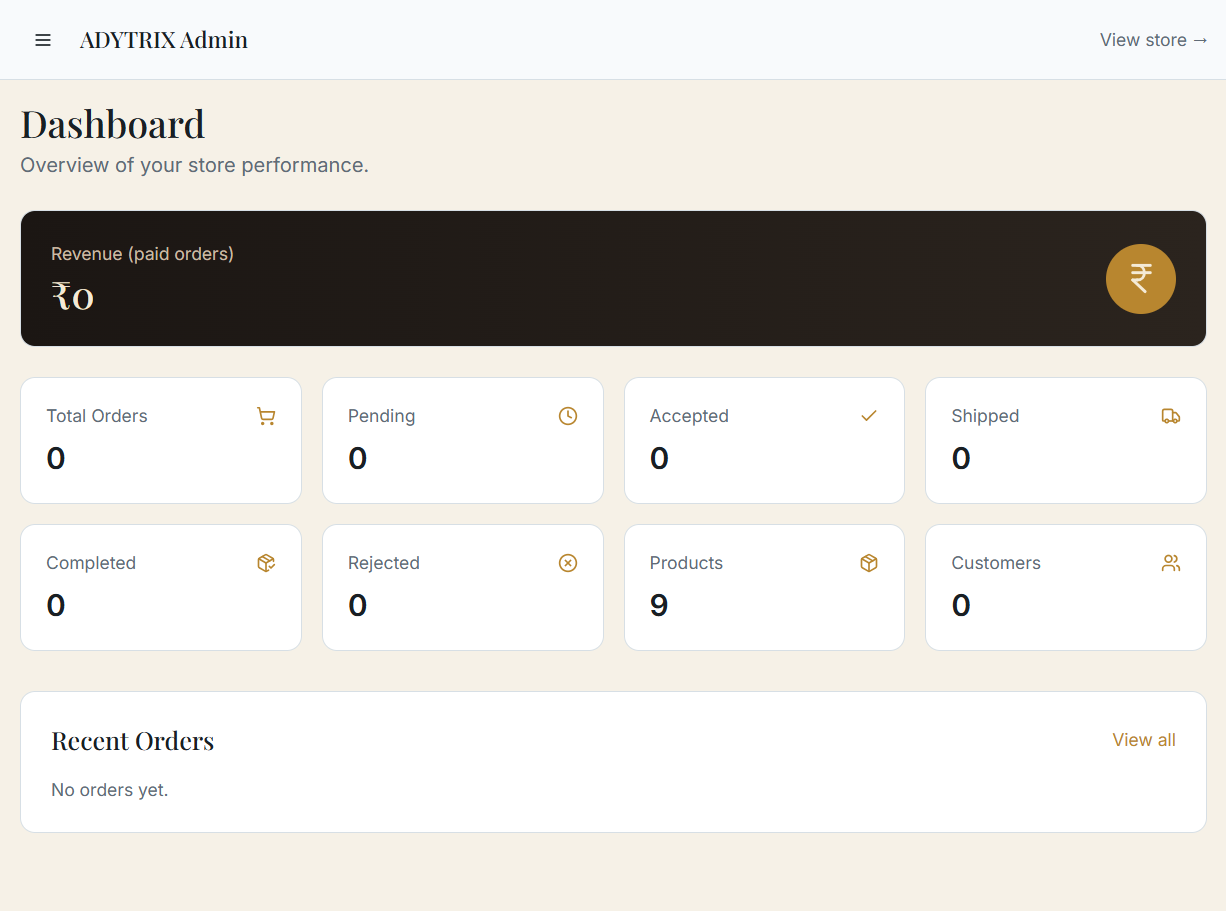This screenshot has width=1226, height=911.
Task: Select the Products card label
Action: (686, 563)
